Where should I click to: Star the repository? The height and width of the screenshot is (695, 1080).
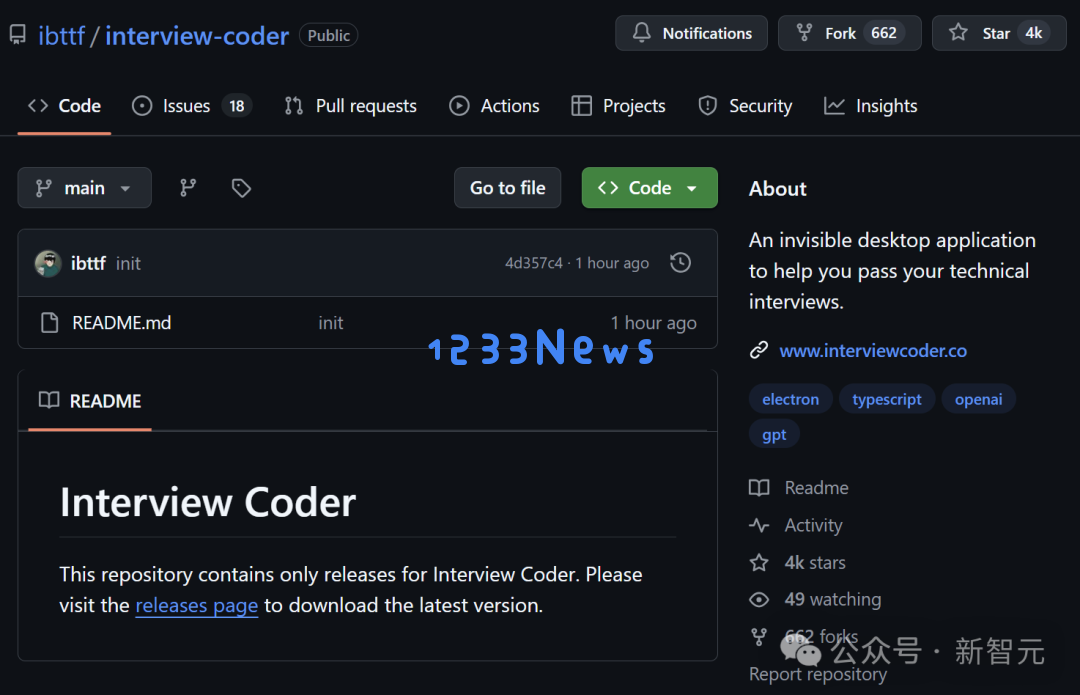(x=999, y=33)
